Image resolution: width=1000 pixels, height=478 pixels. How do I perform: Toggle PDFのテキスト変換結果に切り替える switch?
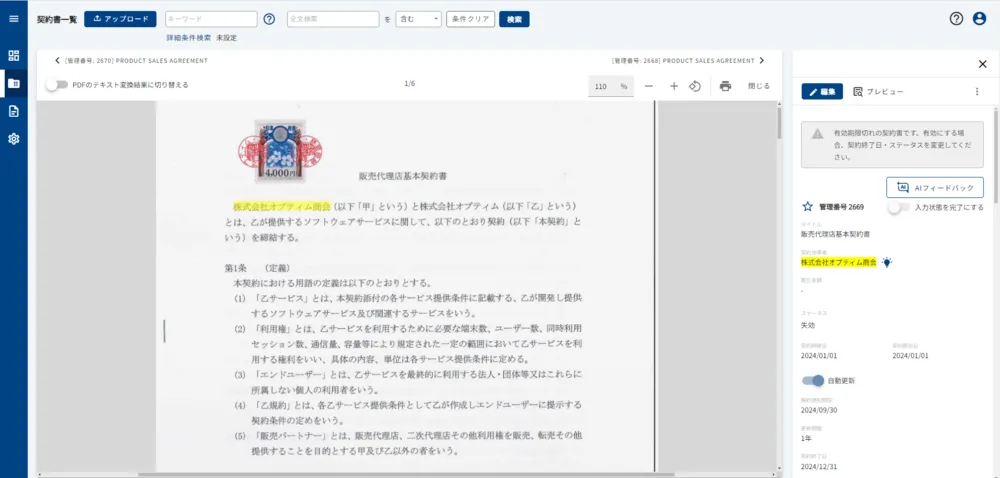[x=57, y=85]
